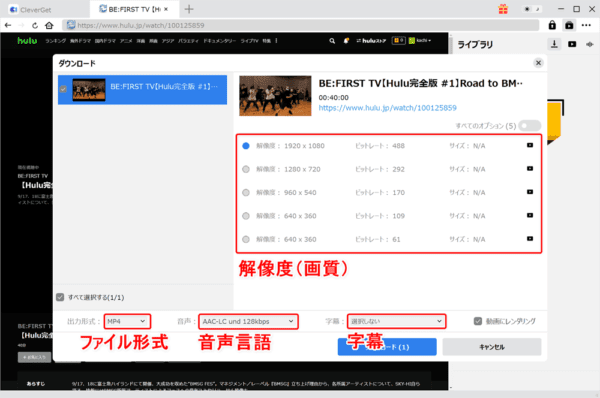Select the 960 x 540 resolution option
The width and height of the screenshot is (600, 398).
[246, 192]
